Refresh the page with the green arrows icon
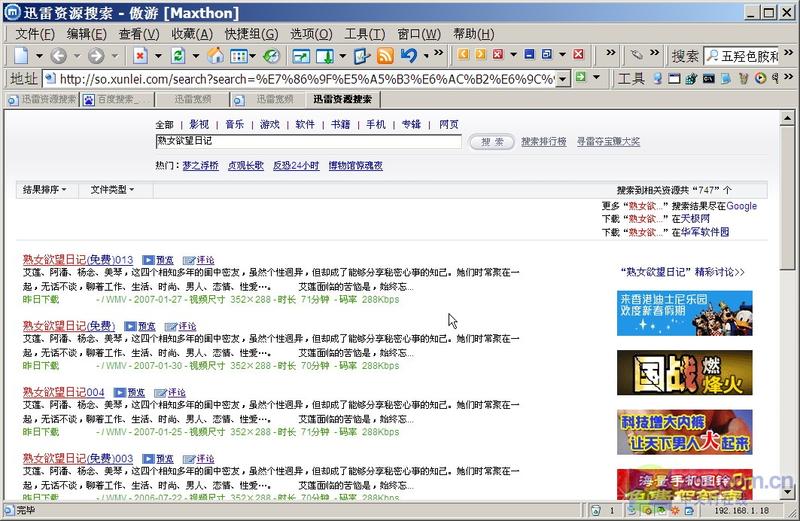The image size is (800, 521). [x=178, y=55]
